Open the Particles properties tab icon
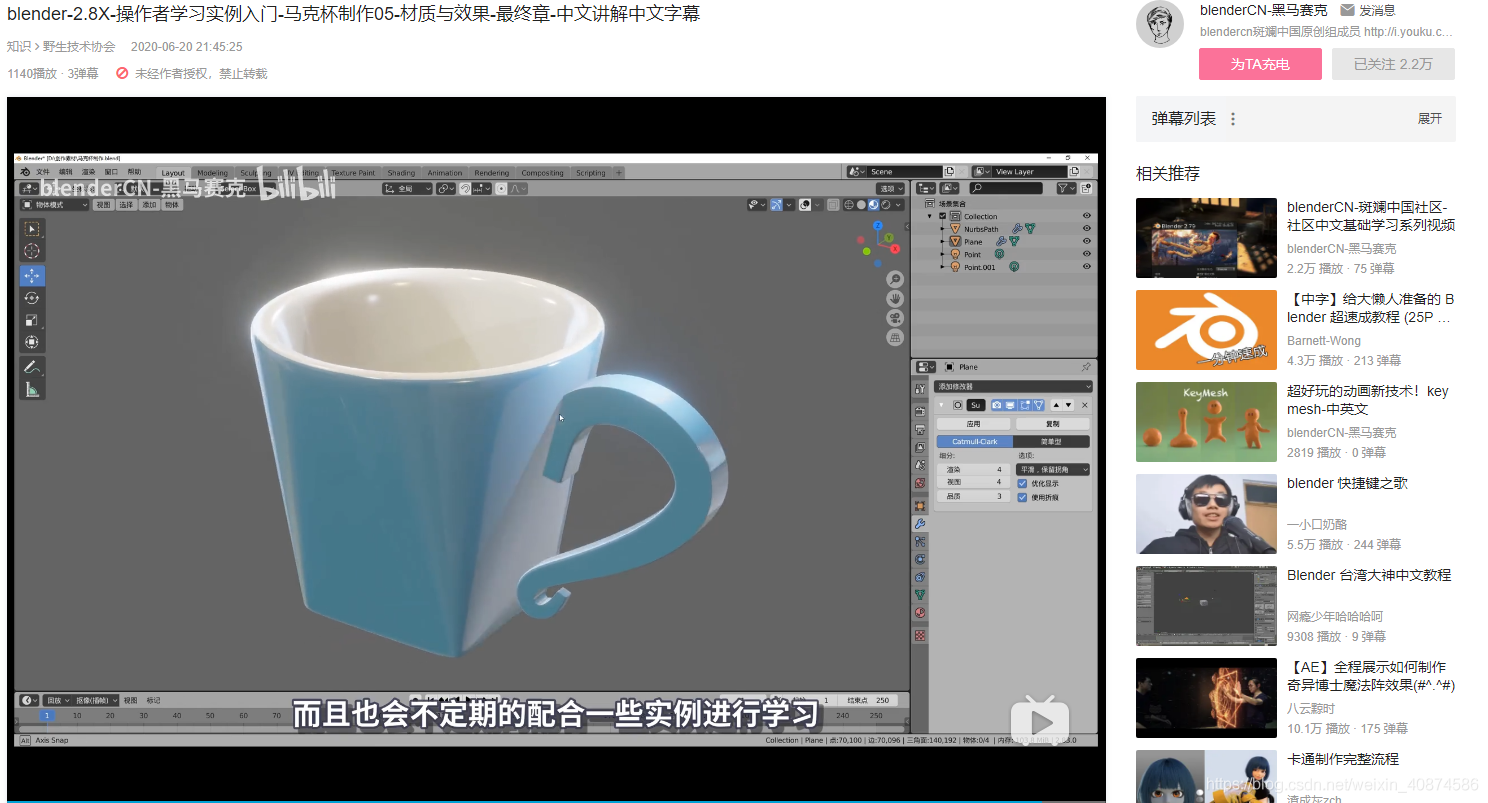Image resolution: width=1488 pixels, height=803 pixels. pyautogui.click(x=920, y=542)
